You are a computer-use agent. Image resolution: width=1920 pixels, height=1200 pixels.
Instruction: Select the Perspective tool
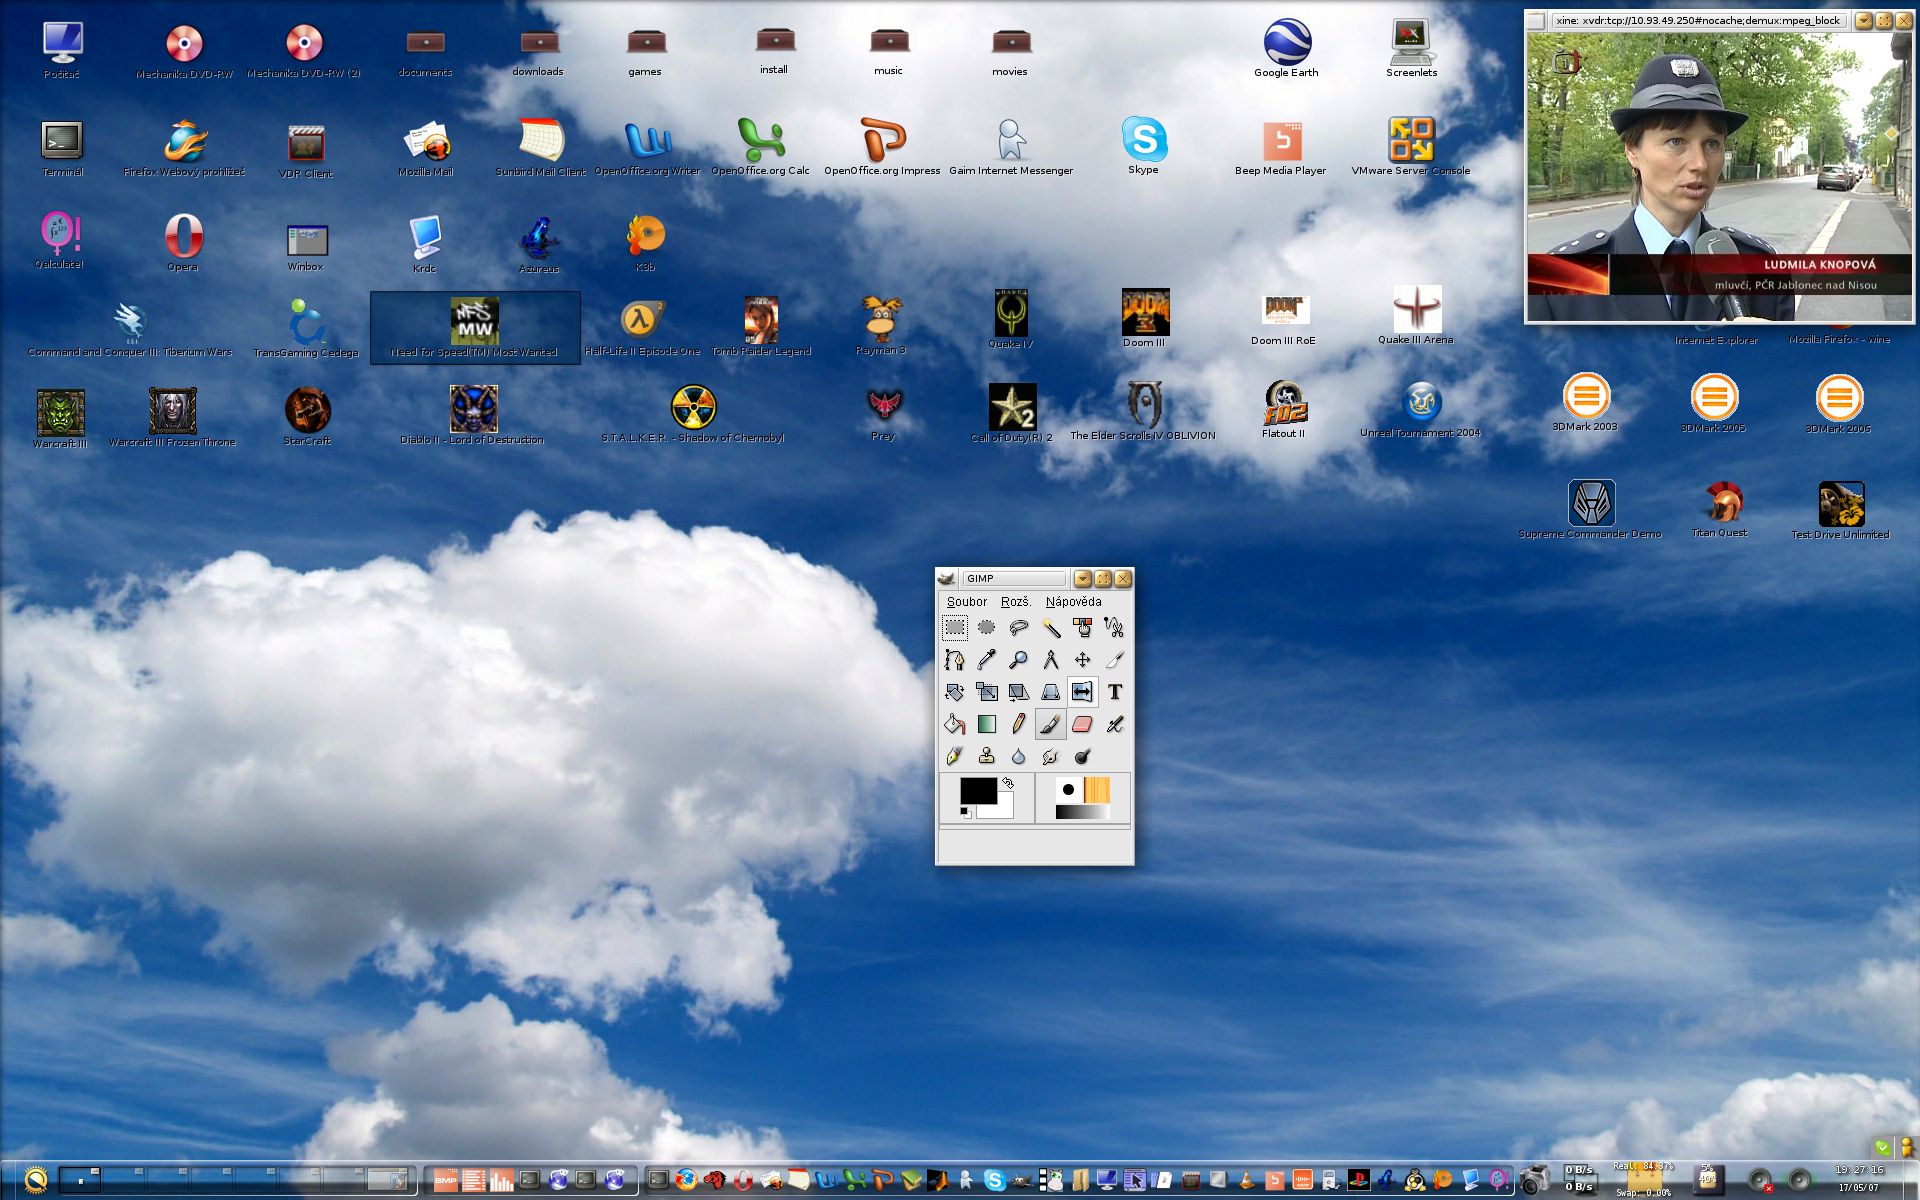click(x=1051, y=692)
